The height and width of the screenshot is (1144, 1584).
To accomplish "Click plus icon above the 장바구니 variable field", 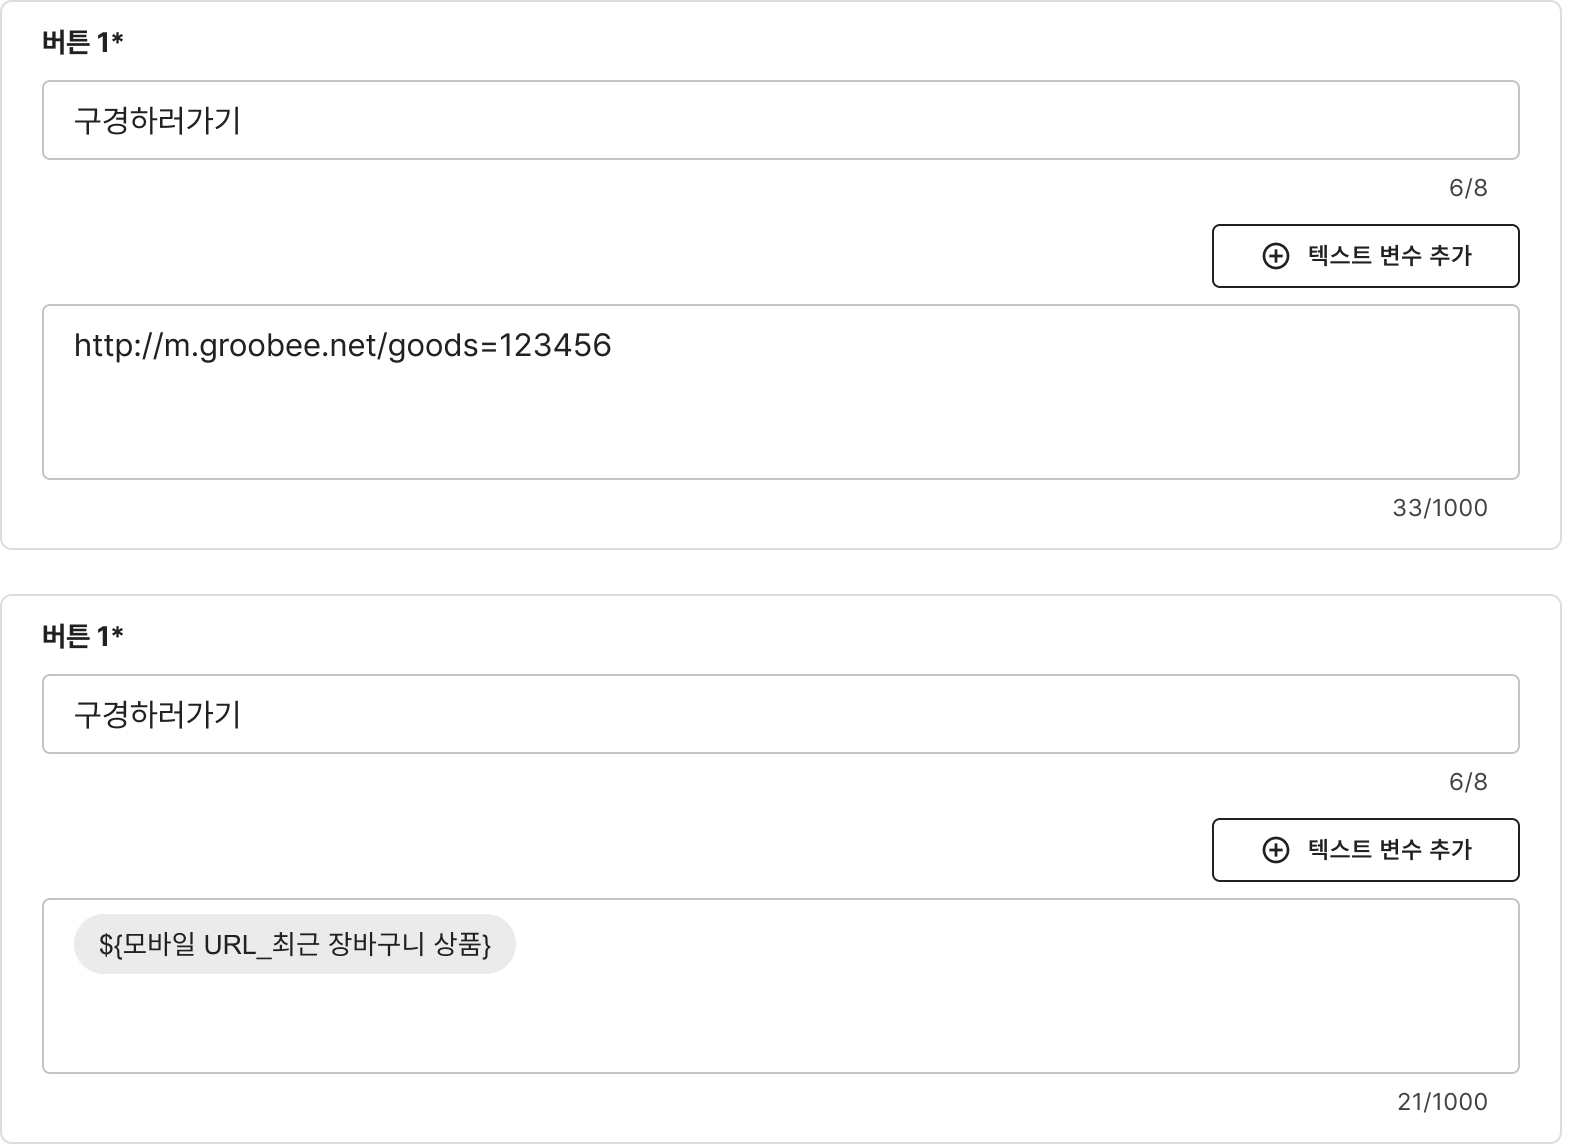I will (x=1276, y=850).
